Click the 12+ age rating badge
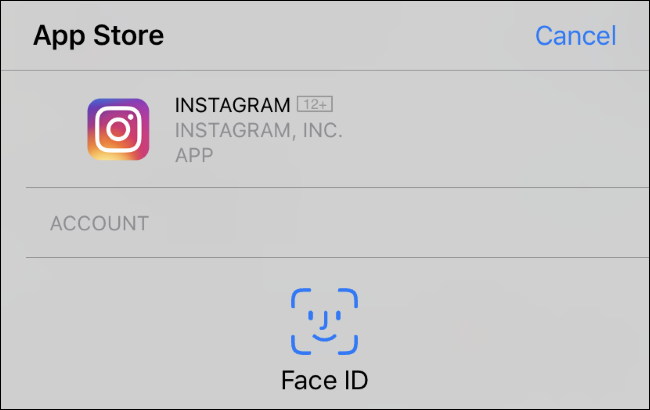650x410 pixels. (314, 104)
